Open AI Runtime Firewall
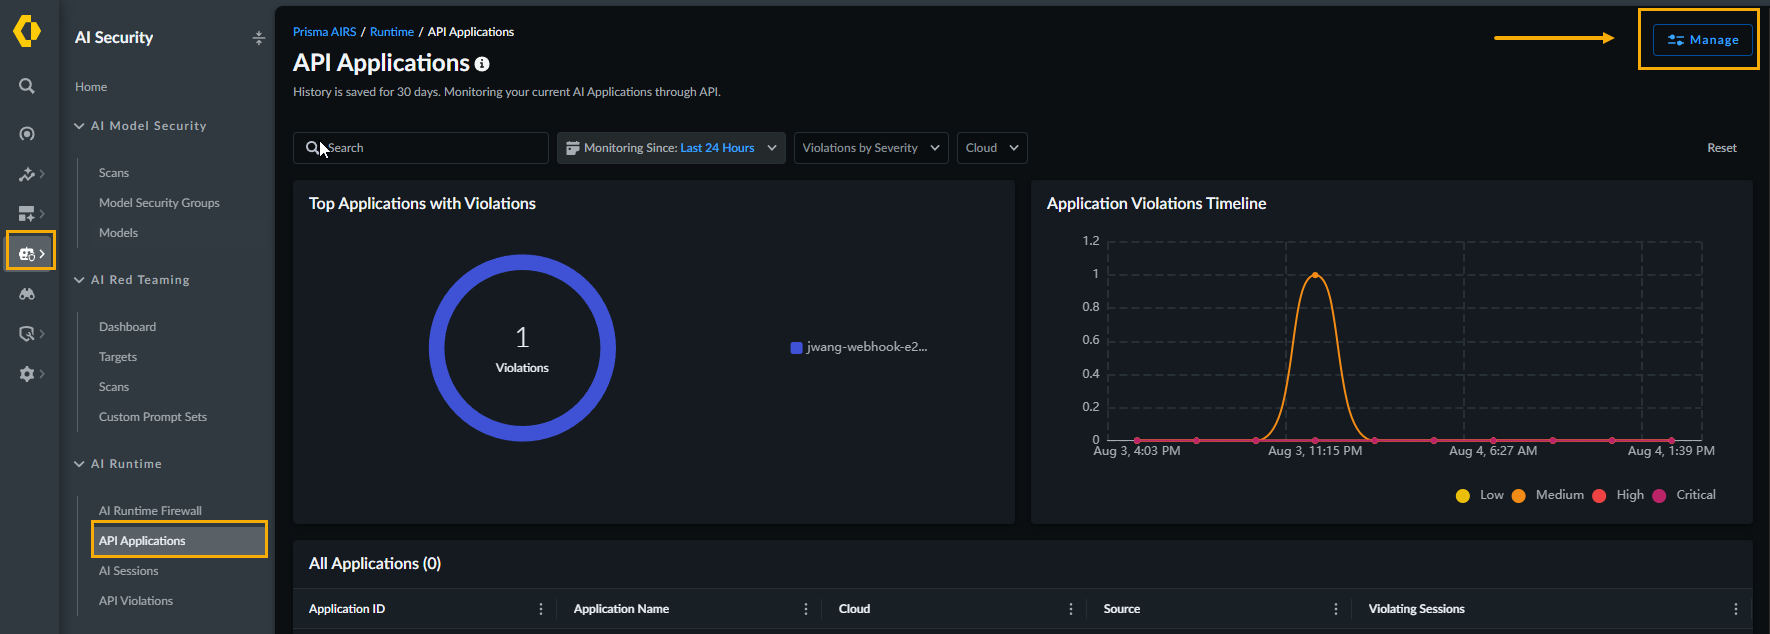This screenshot has width=1770, height=634. pos(150,511)
